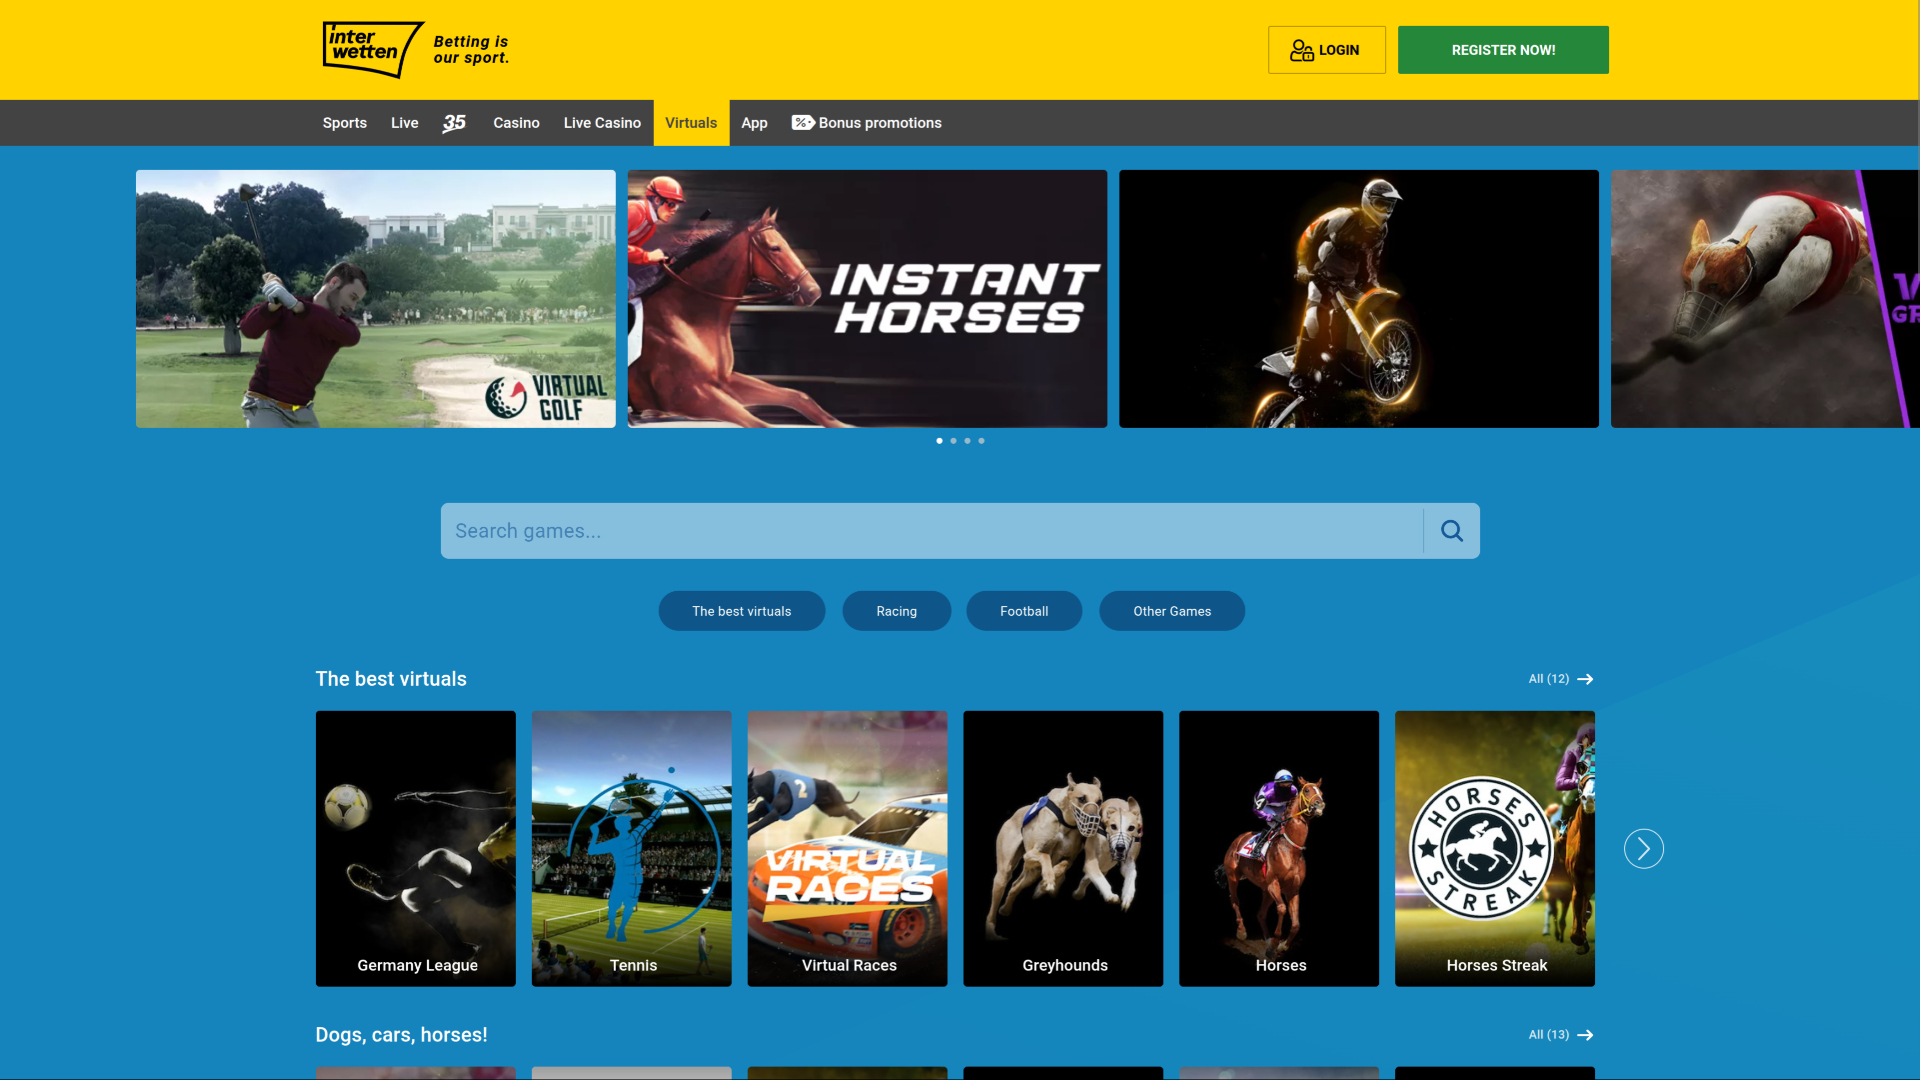Select the second carousel pagination dot
The width and height of the screenshot is (1920, 1080).
tap(953, 440)
